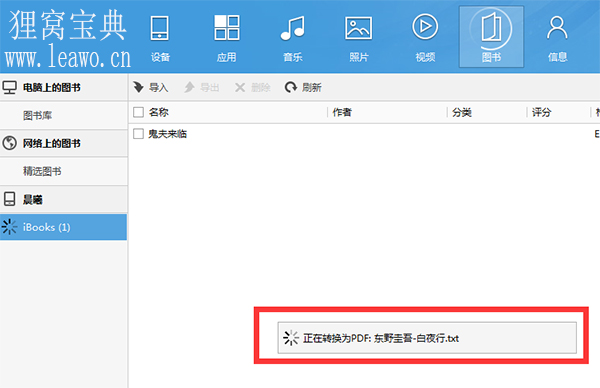
Task: Click the 导入 (Import) toolbar button
Action: point(151,87)
